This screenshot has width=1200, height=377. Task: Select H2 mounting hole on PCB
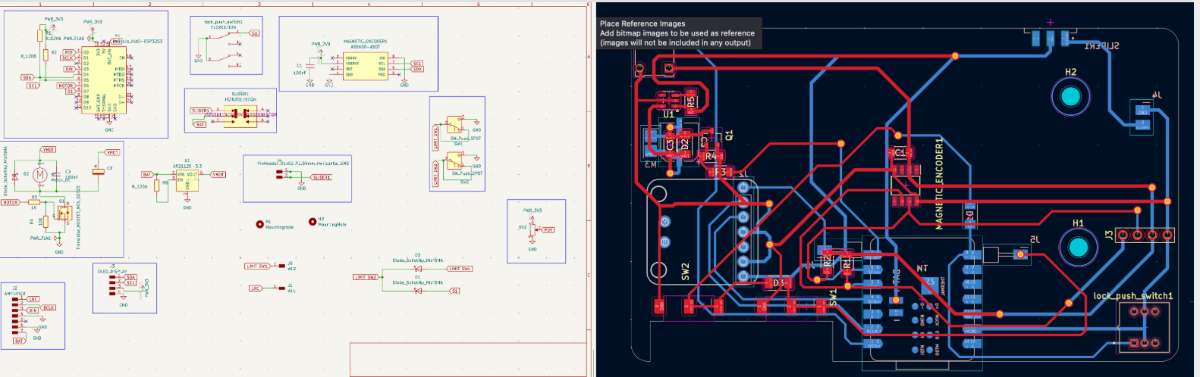point(1071,97)
